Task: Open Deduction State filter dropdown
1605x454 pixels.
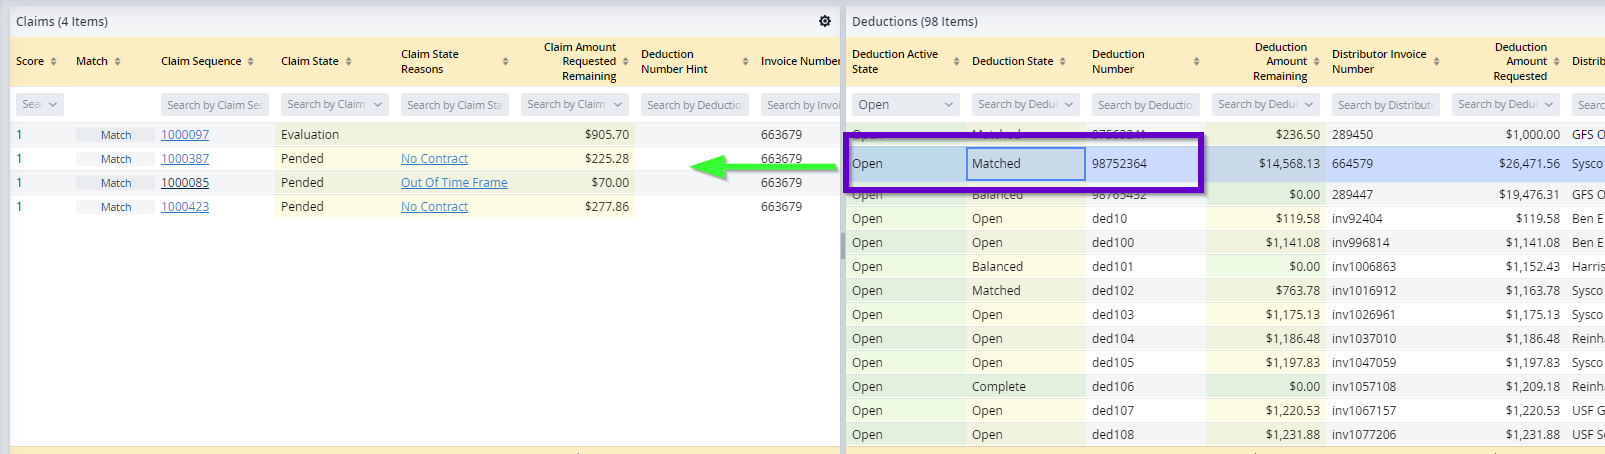Action: 1069,105
